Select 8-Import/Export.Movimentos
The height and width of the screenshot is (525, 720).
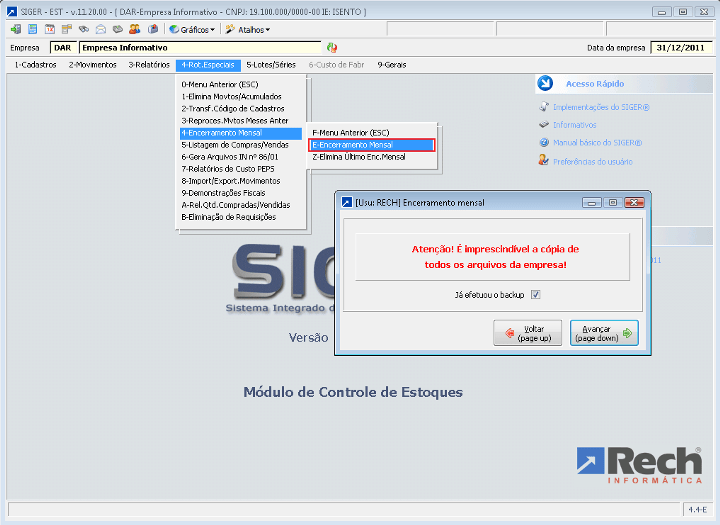[241, 181]
